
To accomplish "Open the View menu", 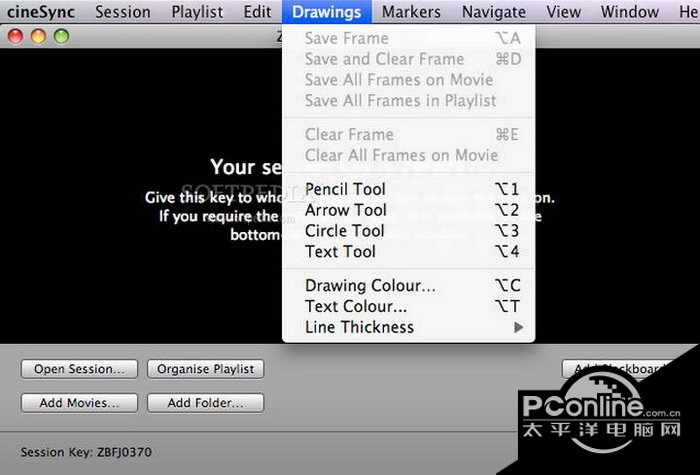I will click(563, 12).
